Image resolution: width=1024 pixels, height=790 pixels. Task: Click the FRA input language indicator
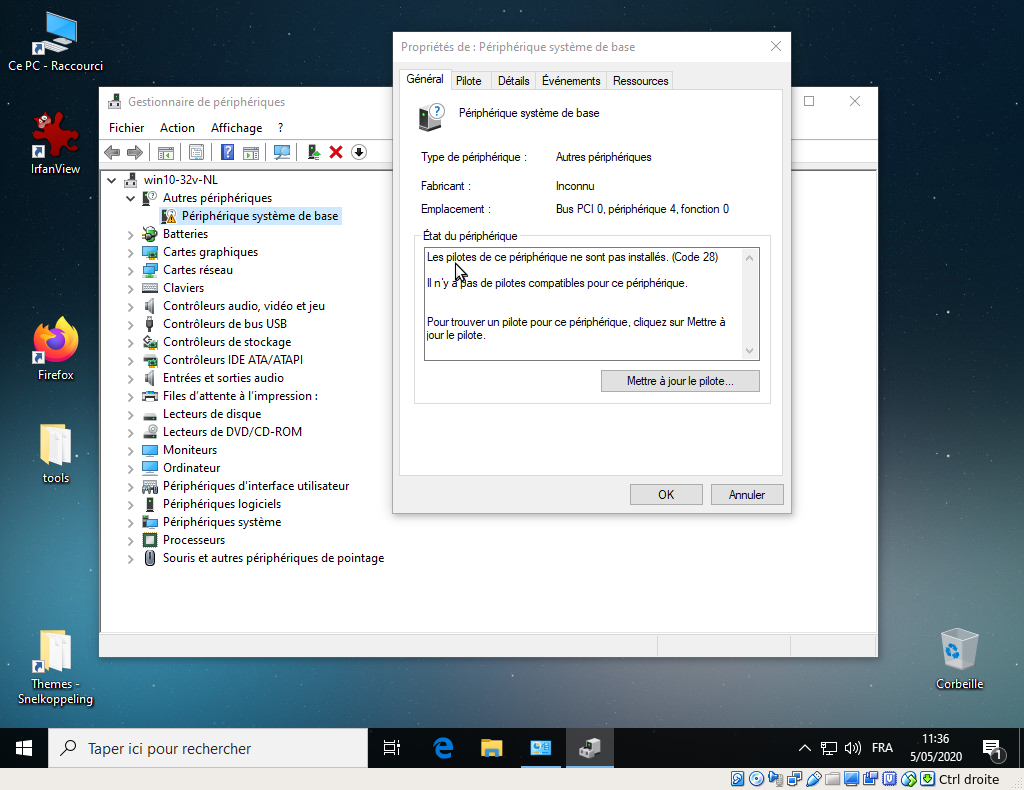pyautogui.click(x=882, y=748)
